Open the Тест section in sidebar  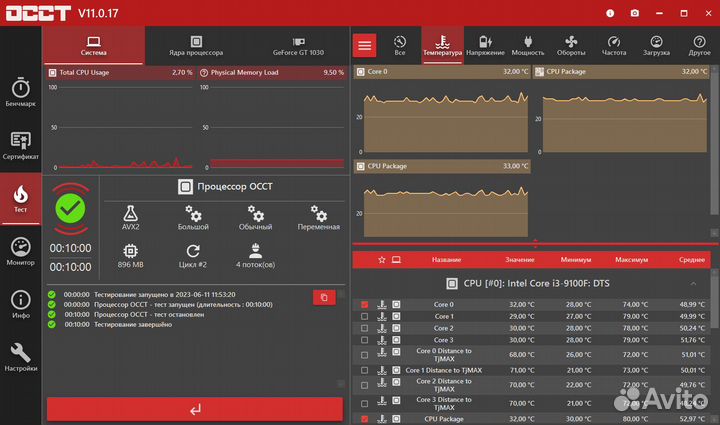point(21,199)
